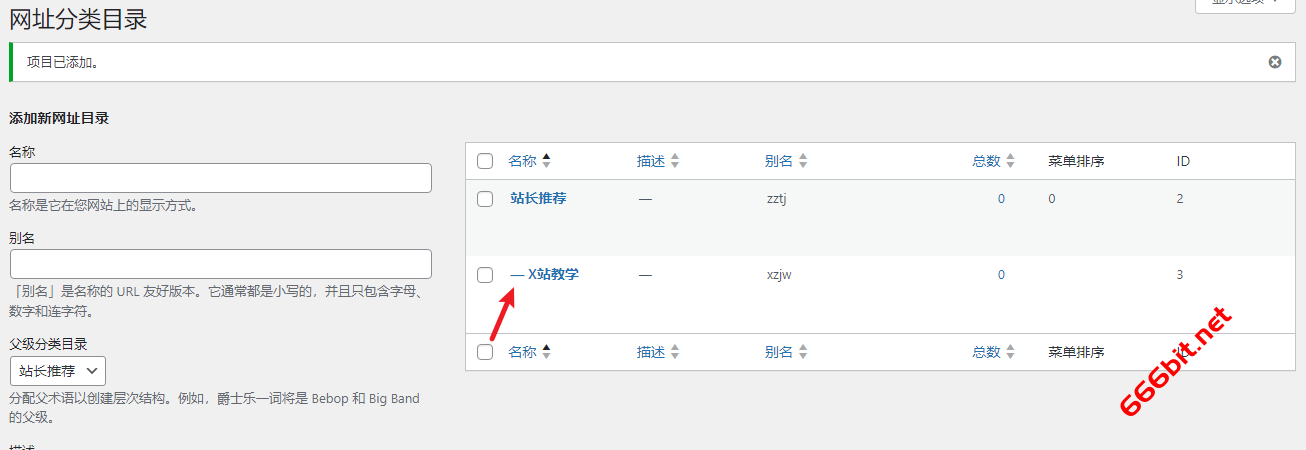Dismiss the 项目已添加 notice
Screen dimensions: 1306x450
coord(1275,62)
